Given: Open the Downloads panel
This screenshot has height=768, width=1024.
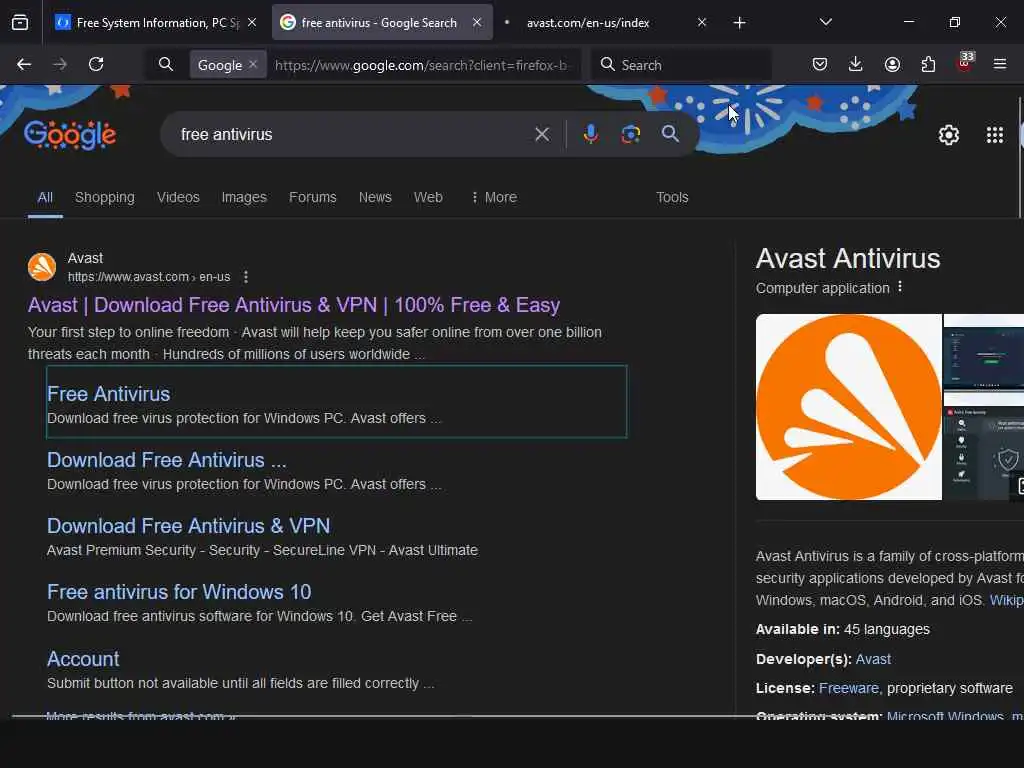Looking at the screenshot, I should point(856,64).
